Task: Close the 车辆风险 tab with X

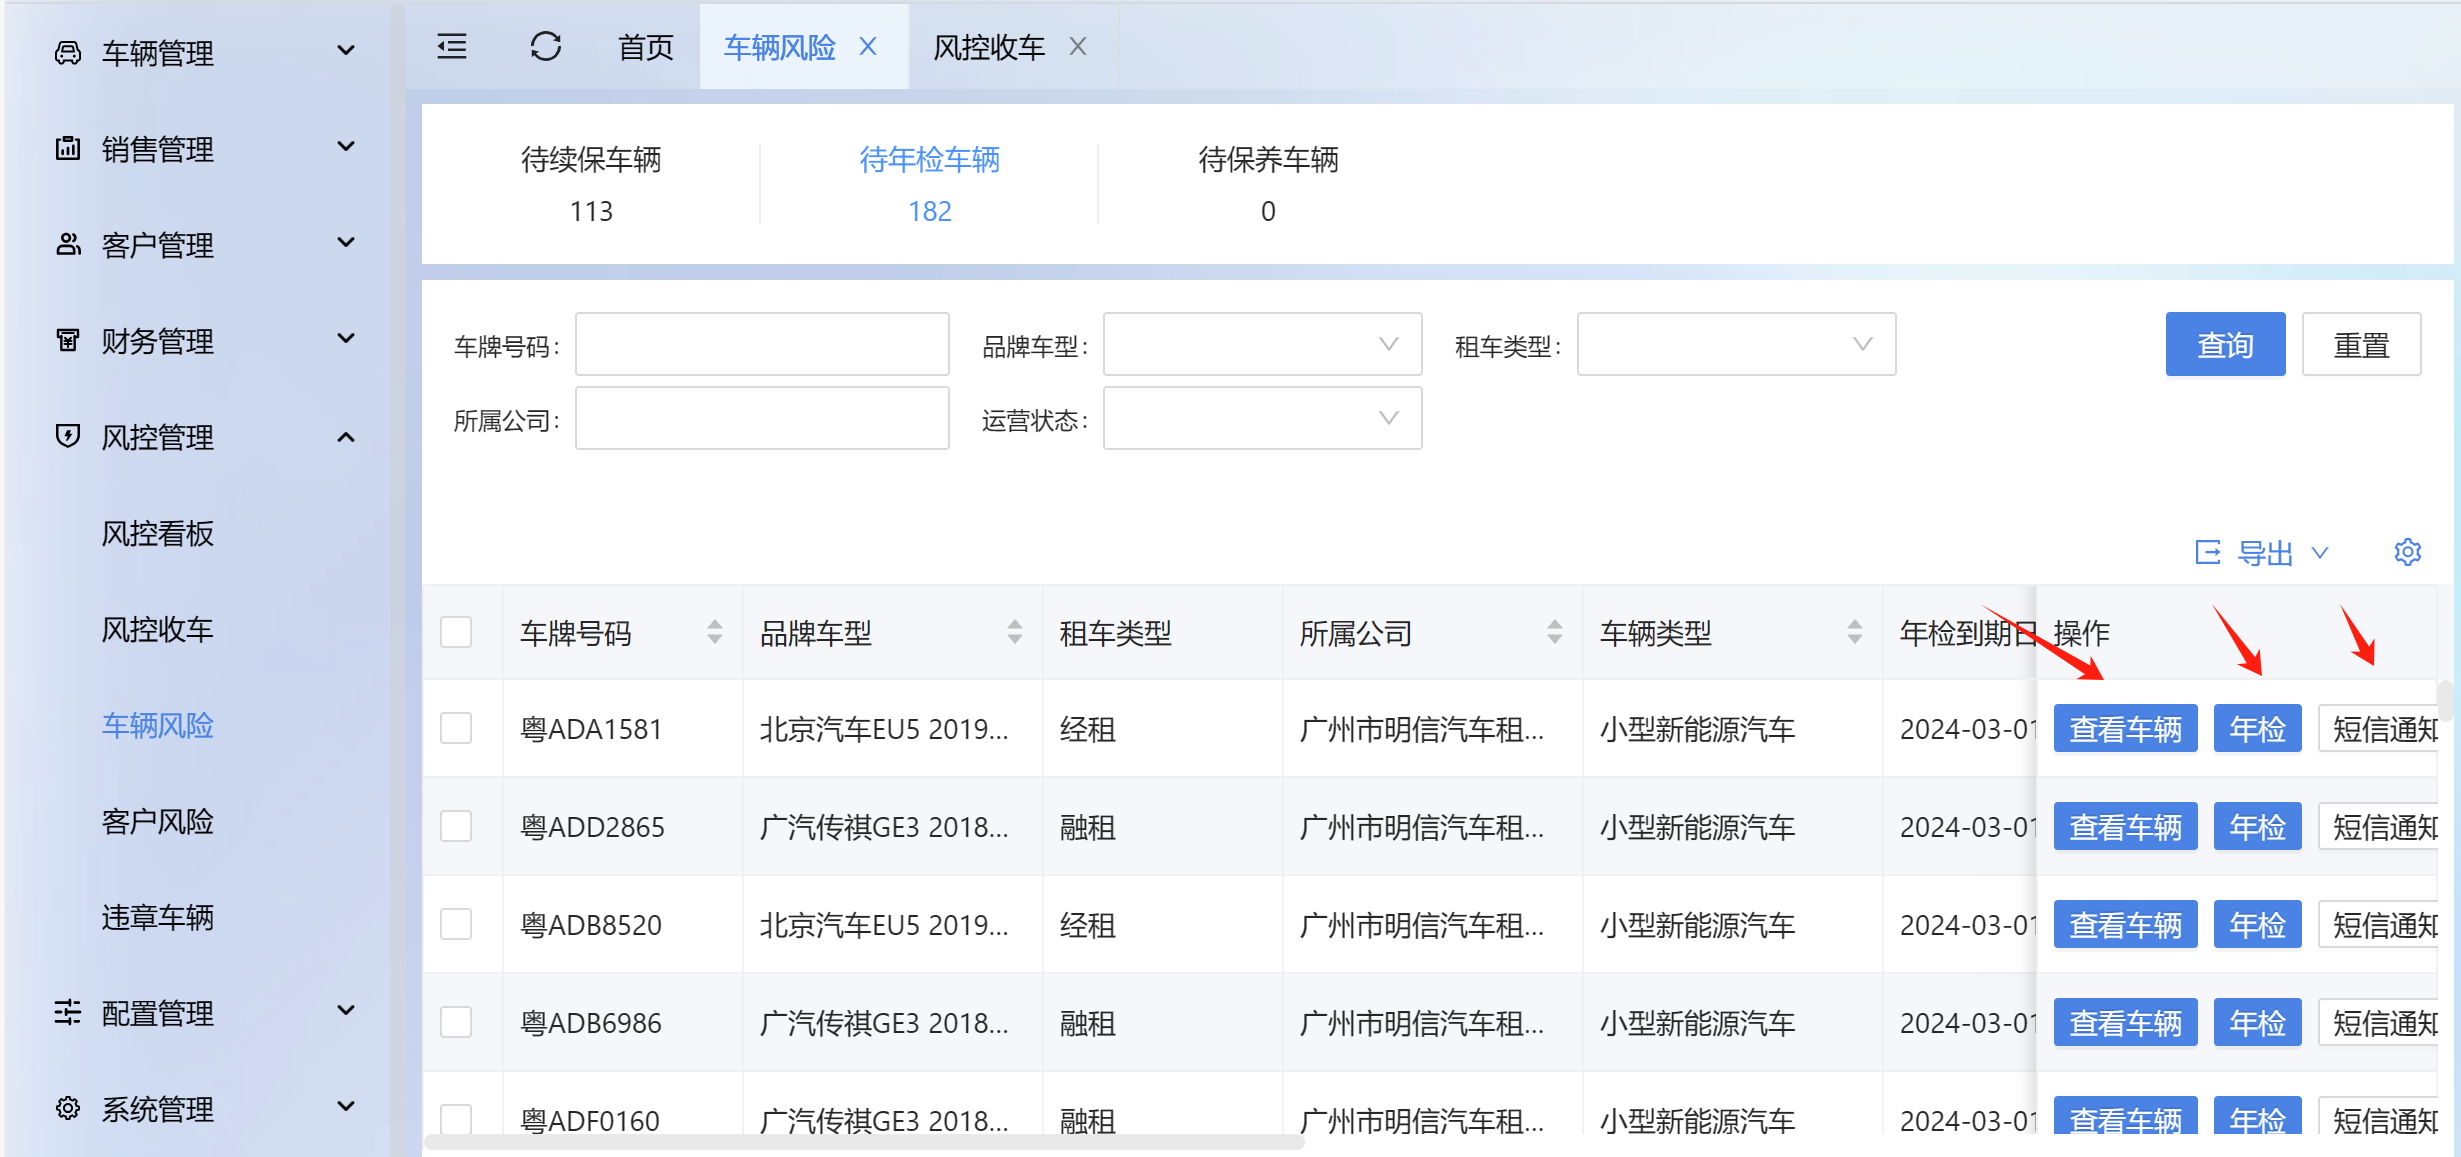Action: point(868,47)
